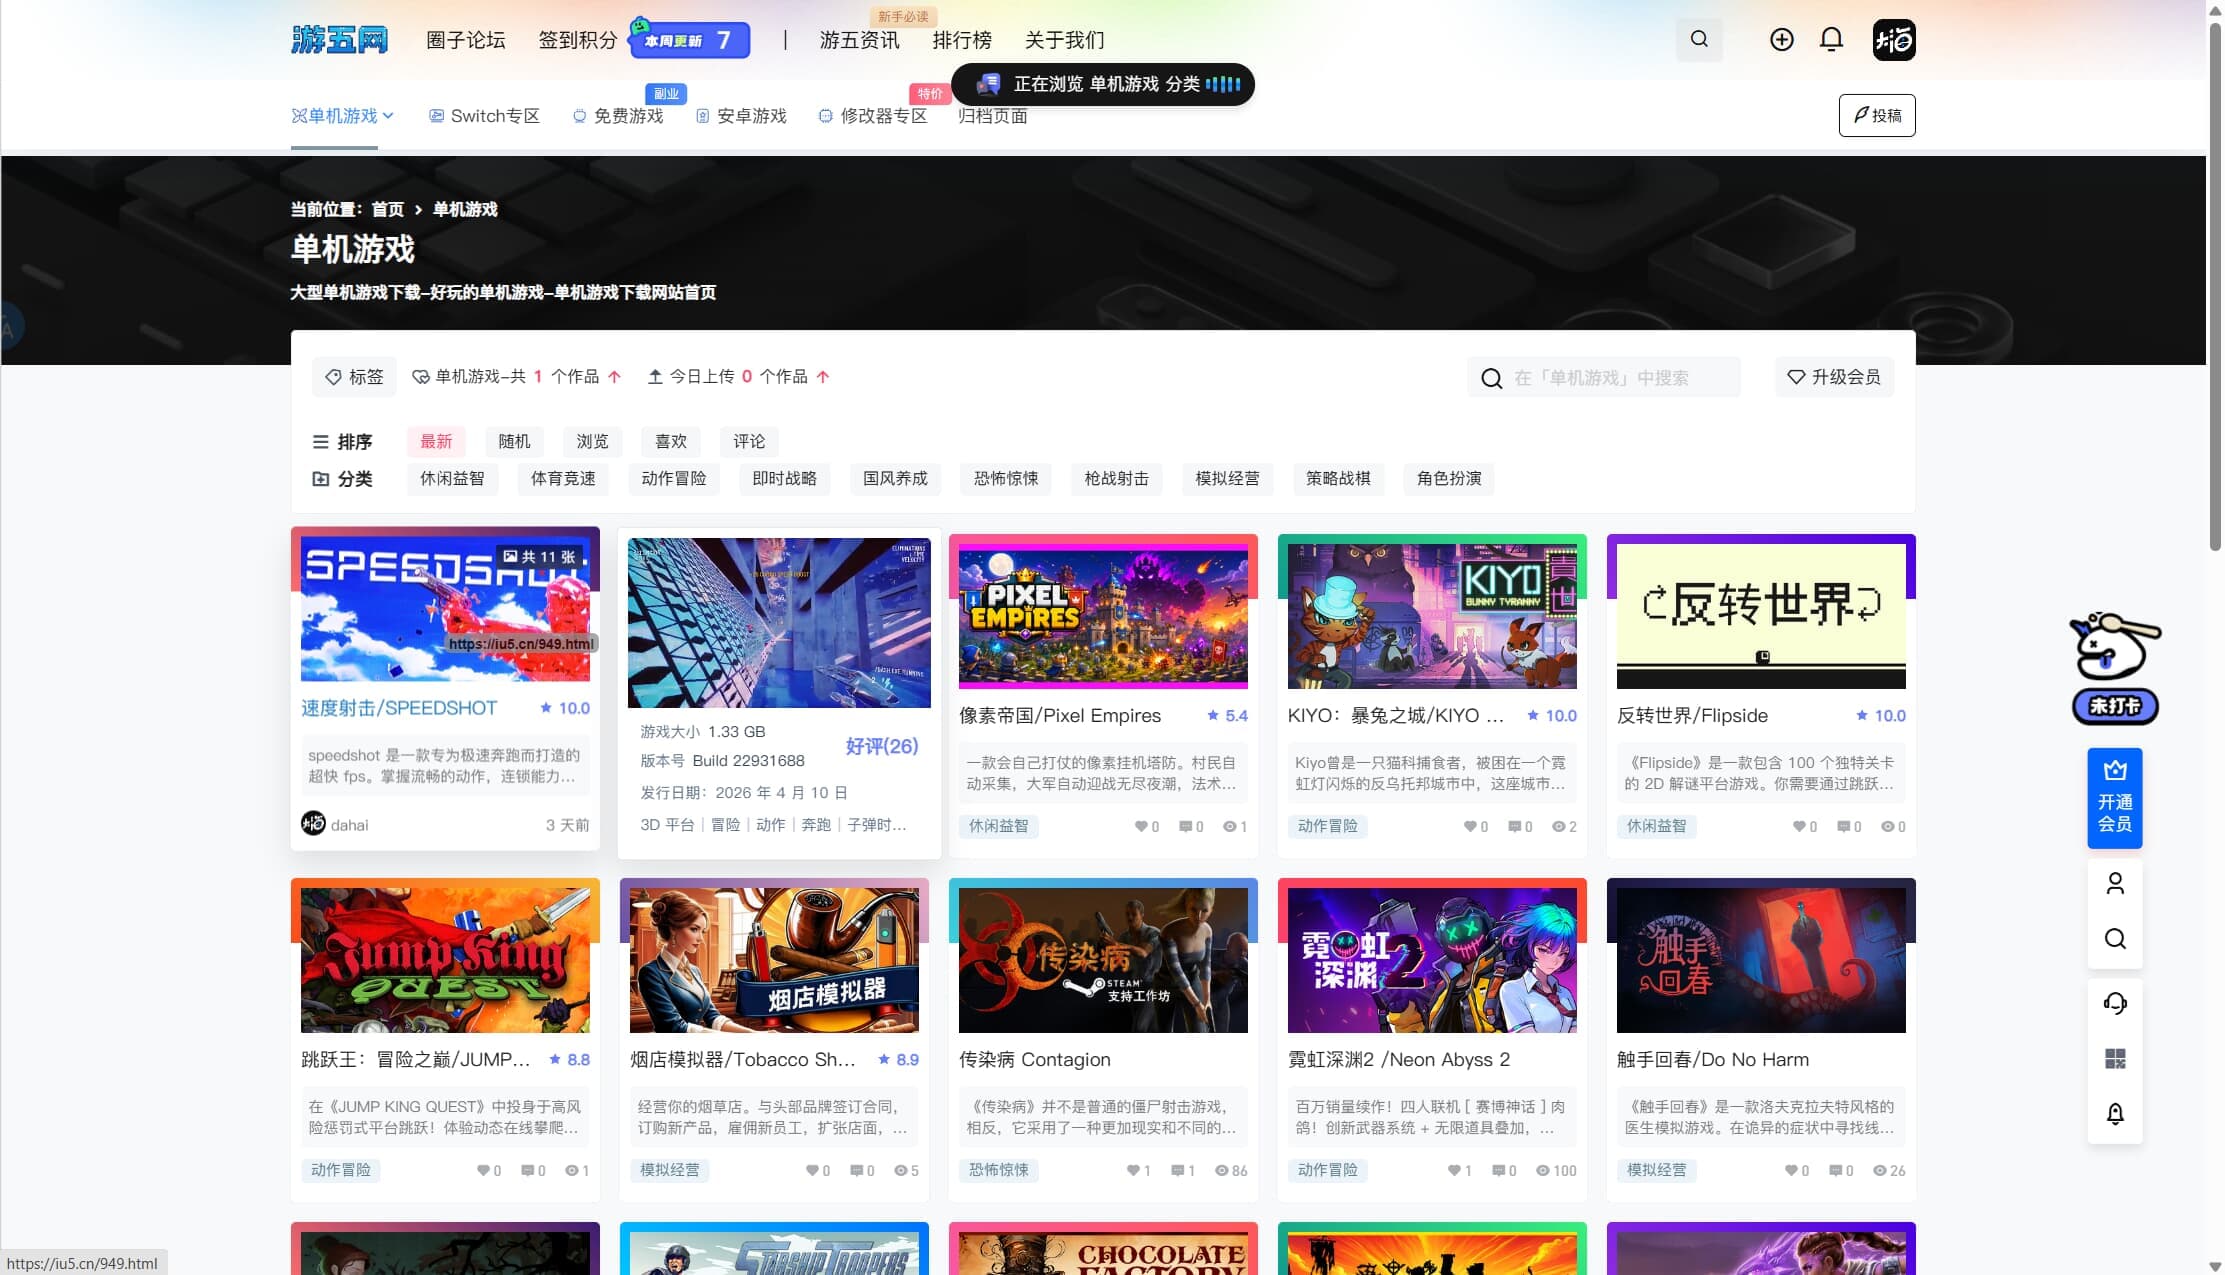Open the 速度射击/SPEEDSHOT title link
The image size is (2225, 1275).
point(399,708)
